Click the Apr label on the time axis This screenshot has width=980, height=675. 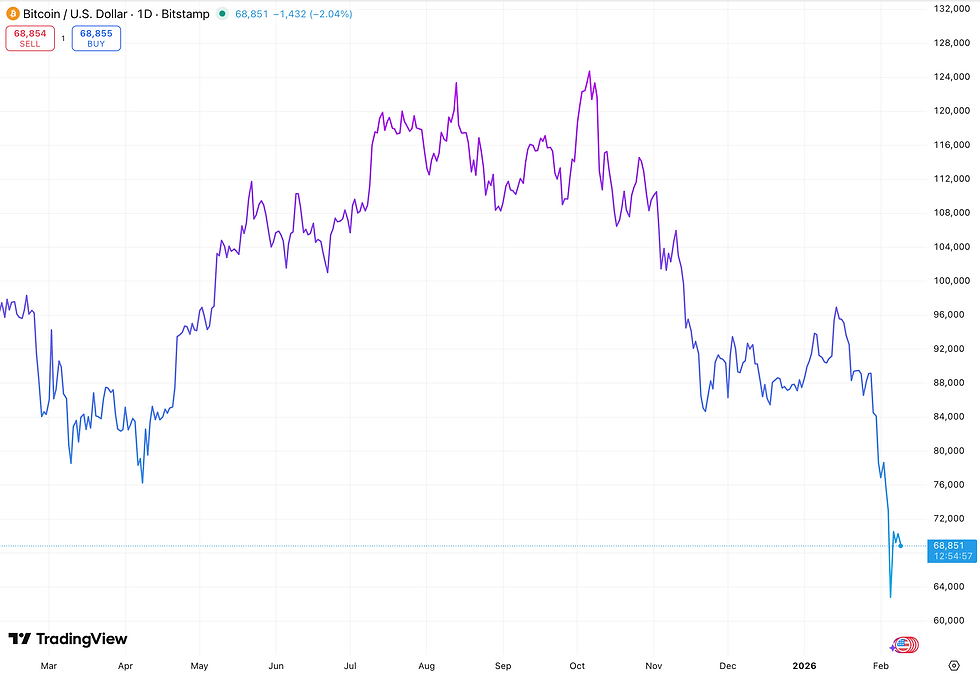(125, 666)
